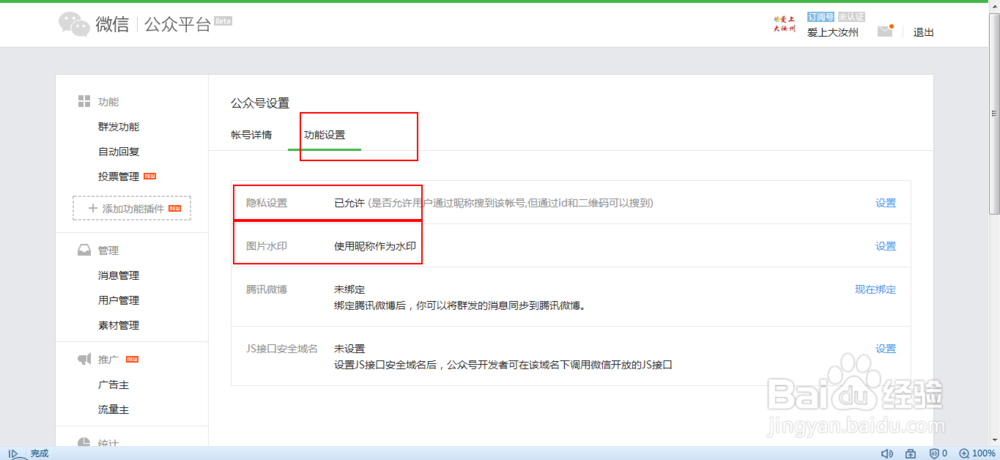Open 素材管理 in the sidebar
The height and width of the screenshot is (460, 1000).
point(119,325)
